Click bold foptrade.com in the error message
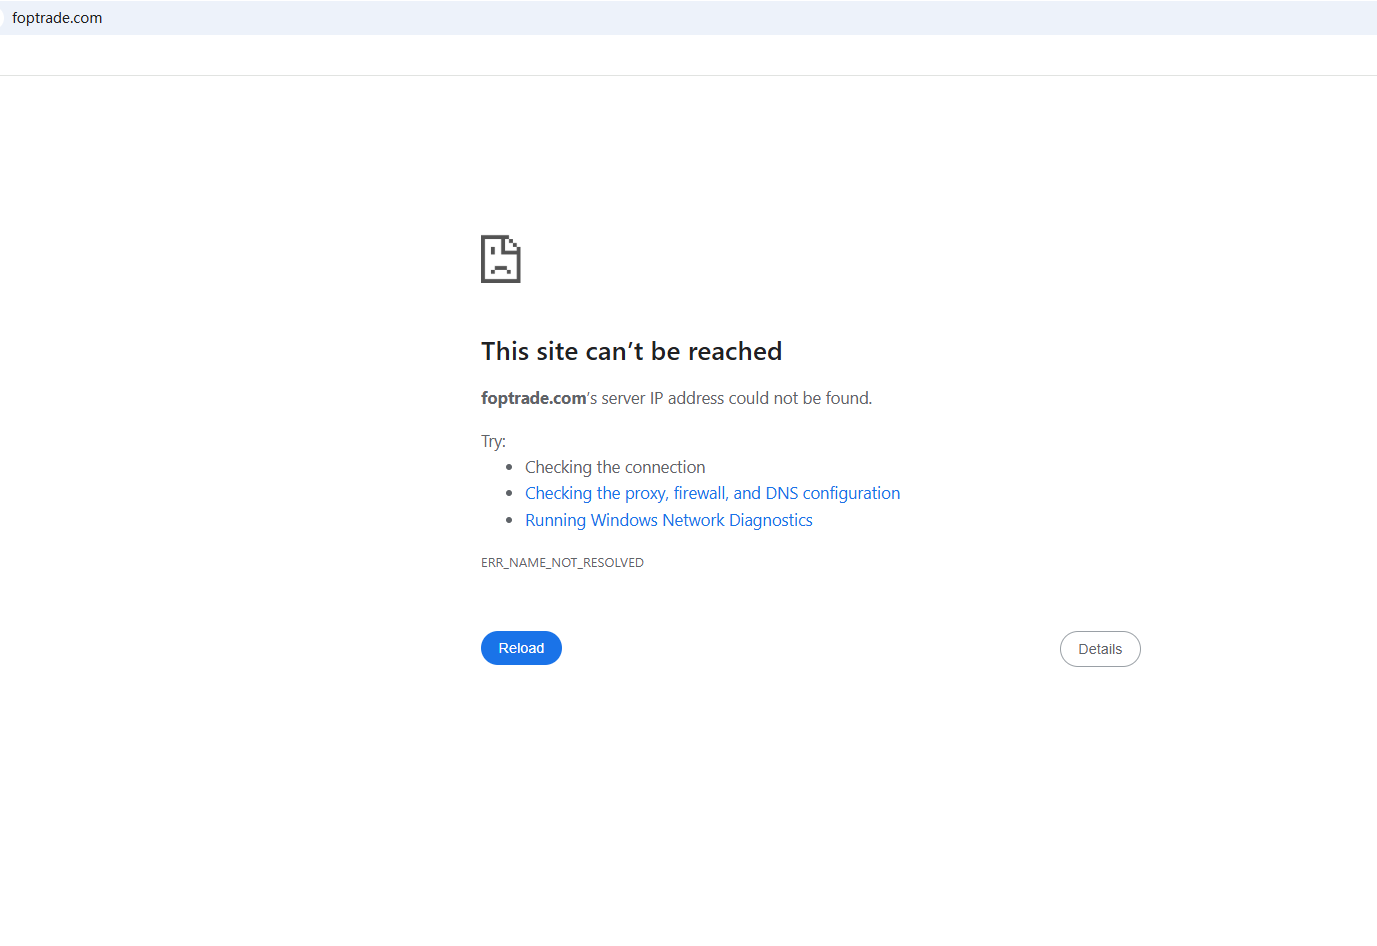This screenshot has height=946, width=1377. pyautogui.click(x=533, y=398)
